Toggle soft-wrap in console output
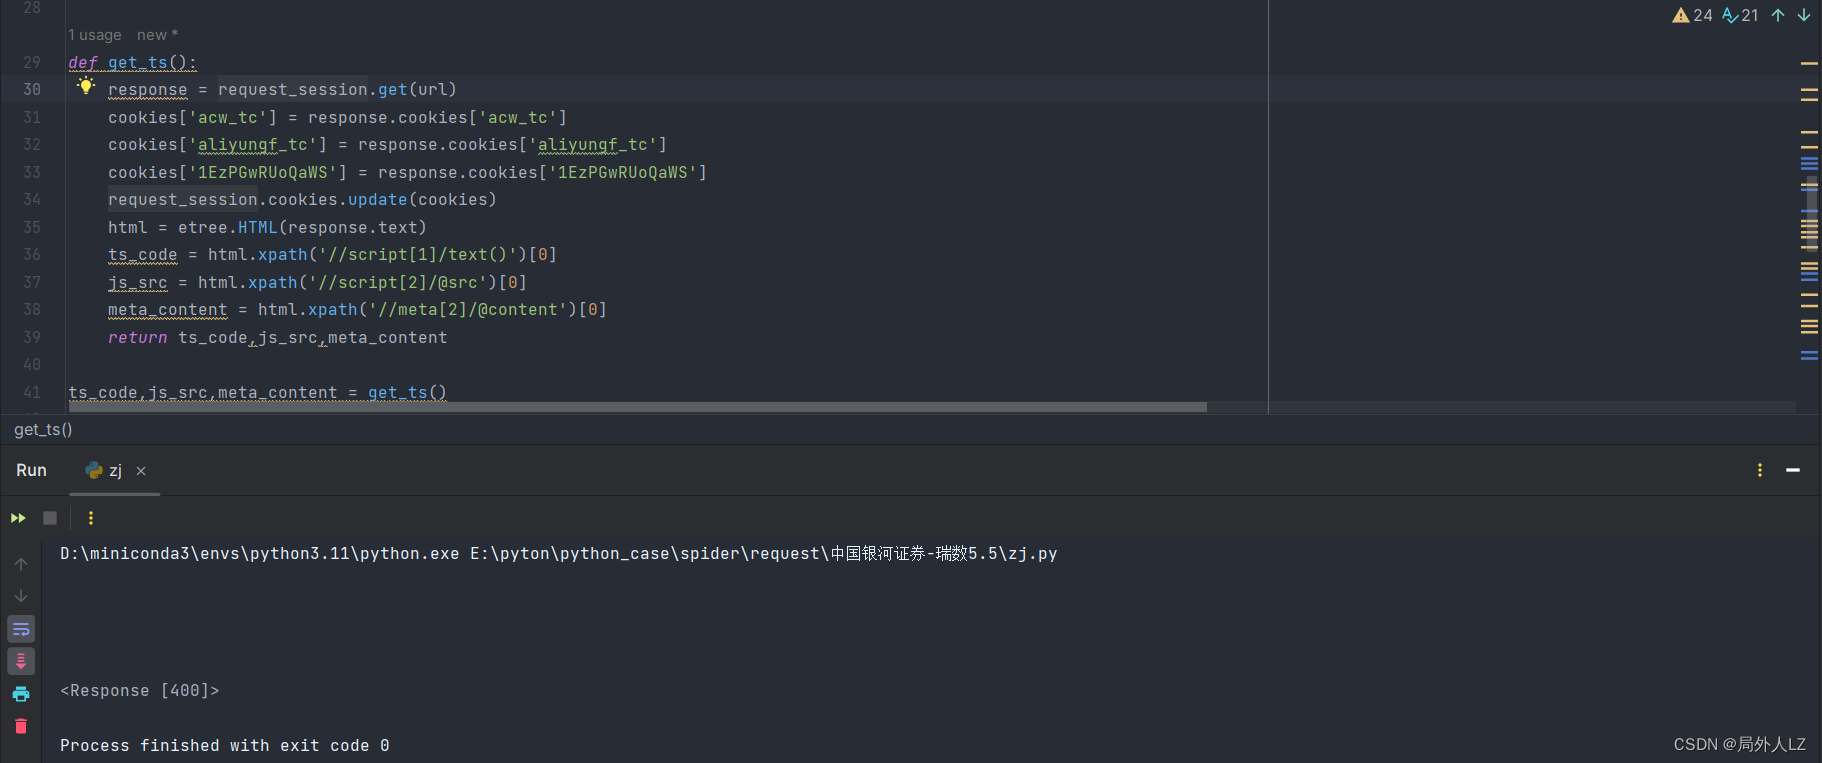Screen dimensions: 1822x763 click(21, 629)
